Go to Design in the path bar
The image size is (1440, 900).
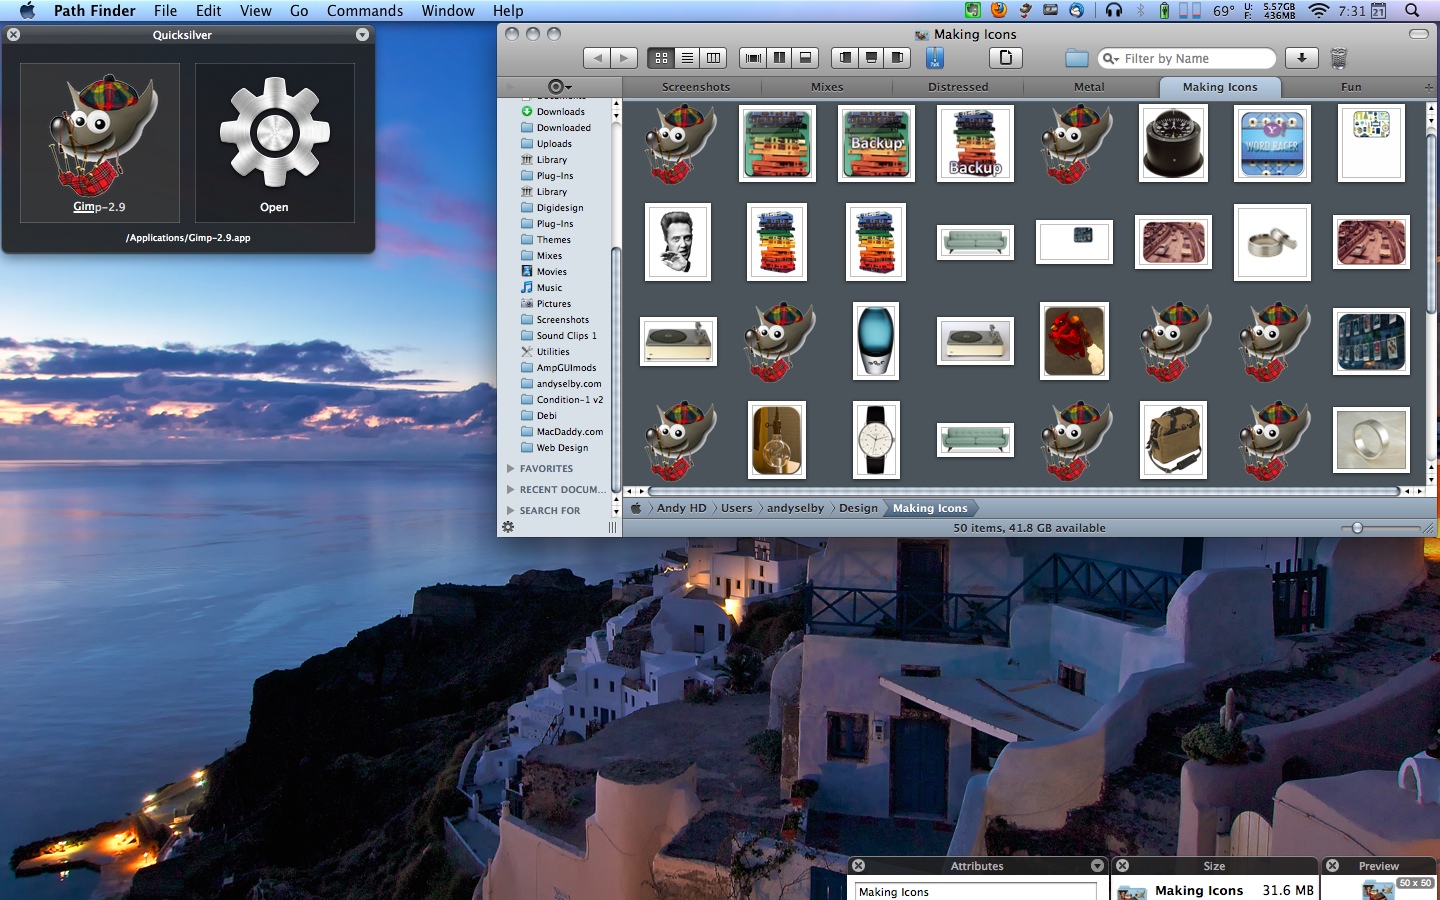(858, 508)
